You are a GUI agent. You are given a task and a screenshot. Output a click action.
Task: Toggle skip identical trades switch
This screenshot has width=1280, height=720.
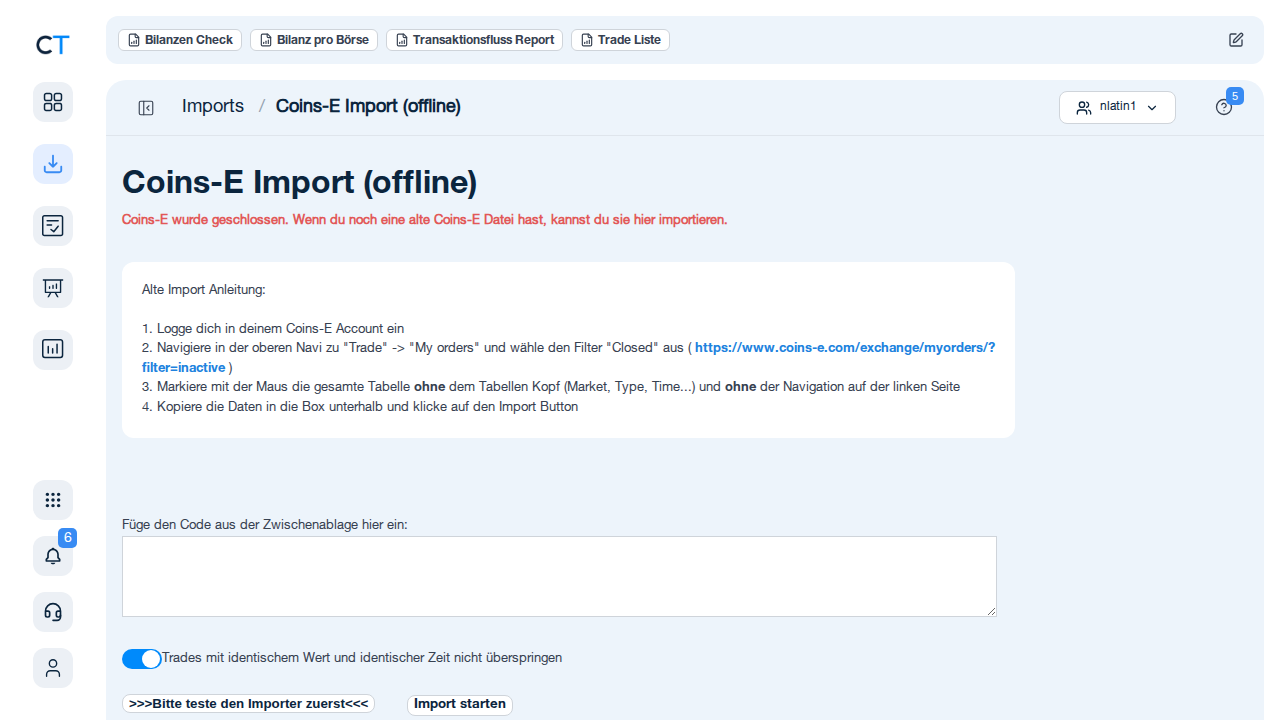[x=142, y=658]
